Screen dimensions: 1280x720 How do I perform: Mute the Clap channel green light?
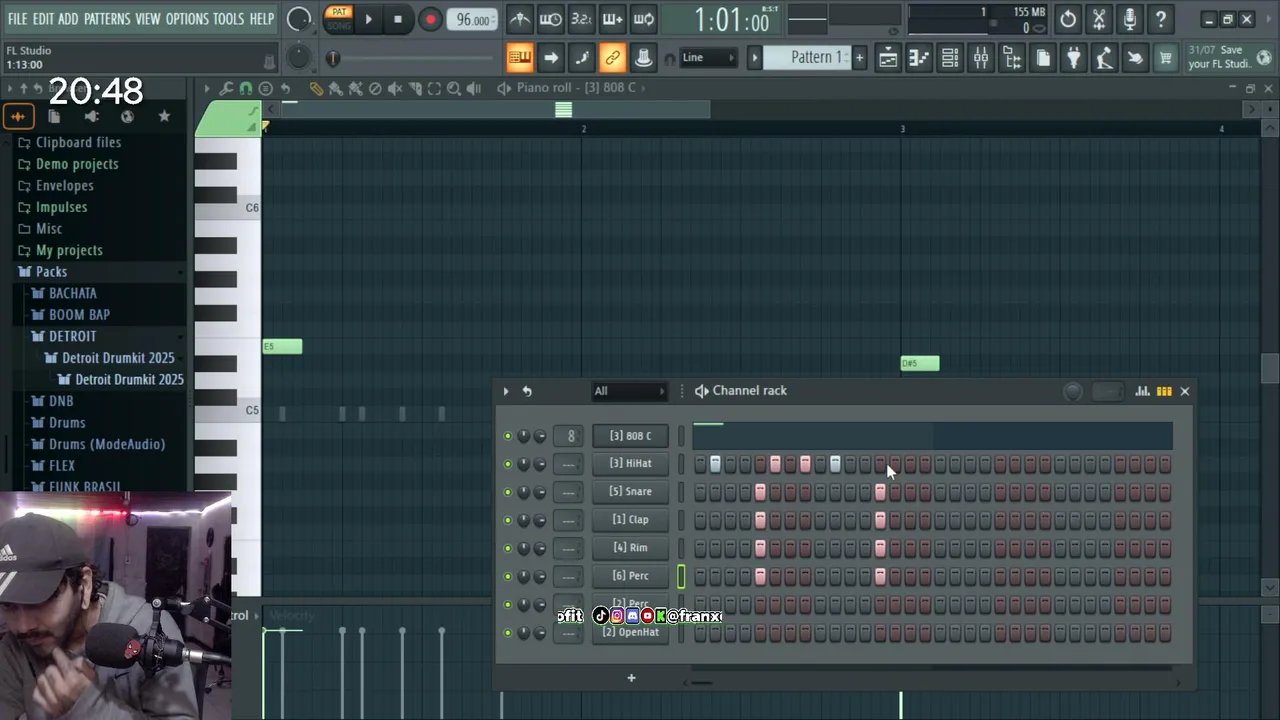coord(508,520)
